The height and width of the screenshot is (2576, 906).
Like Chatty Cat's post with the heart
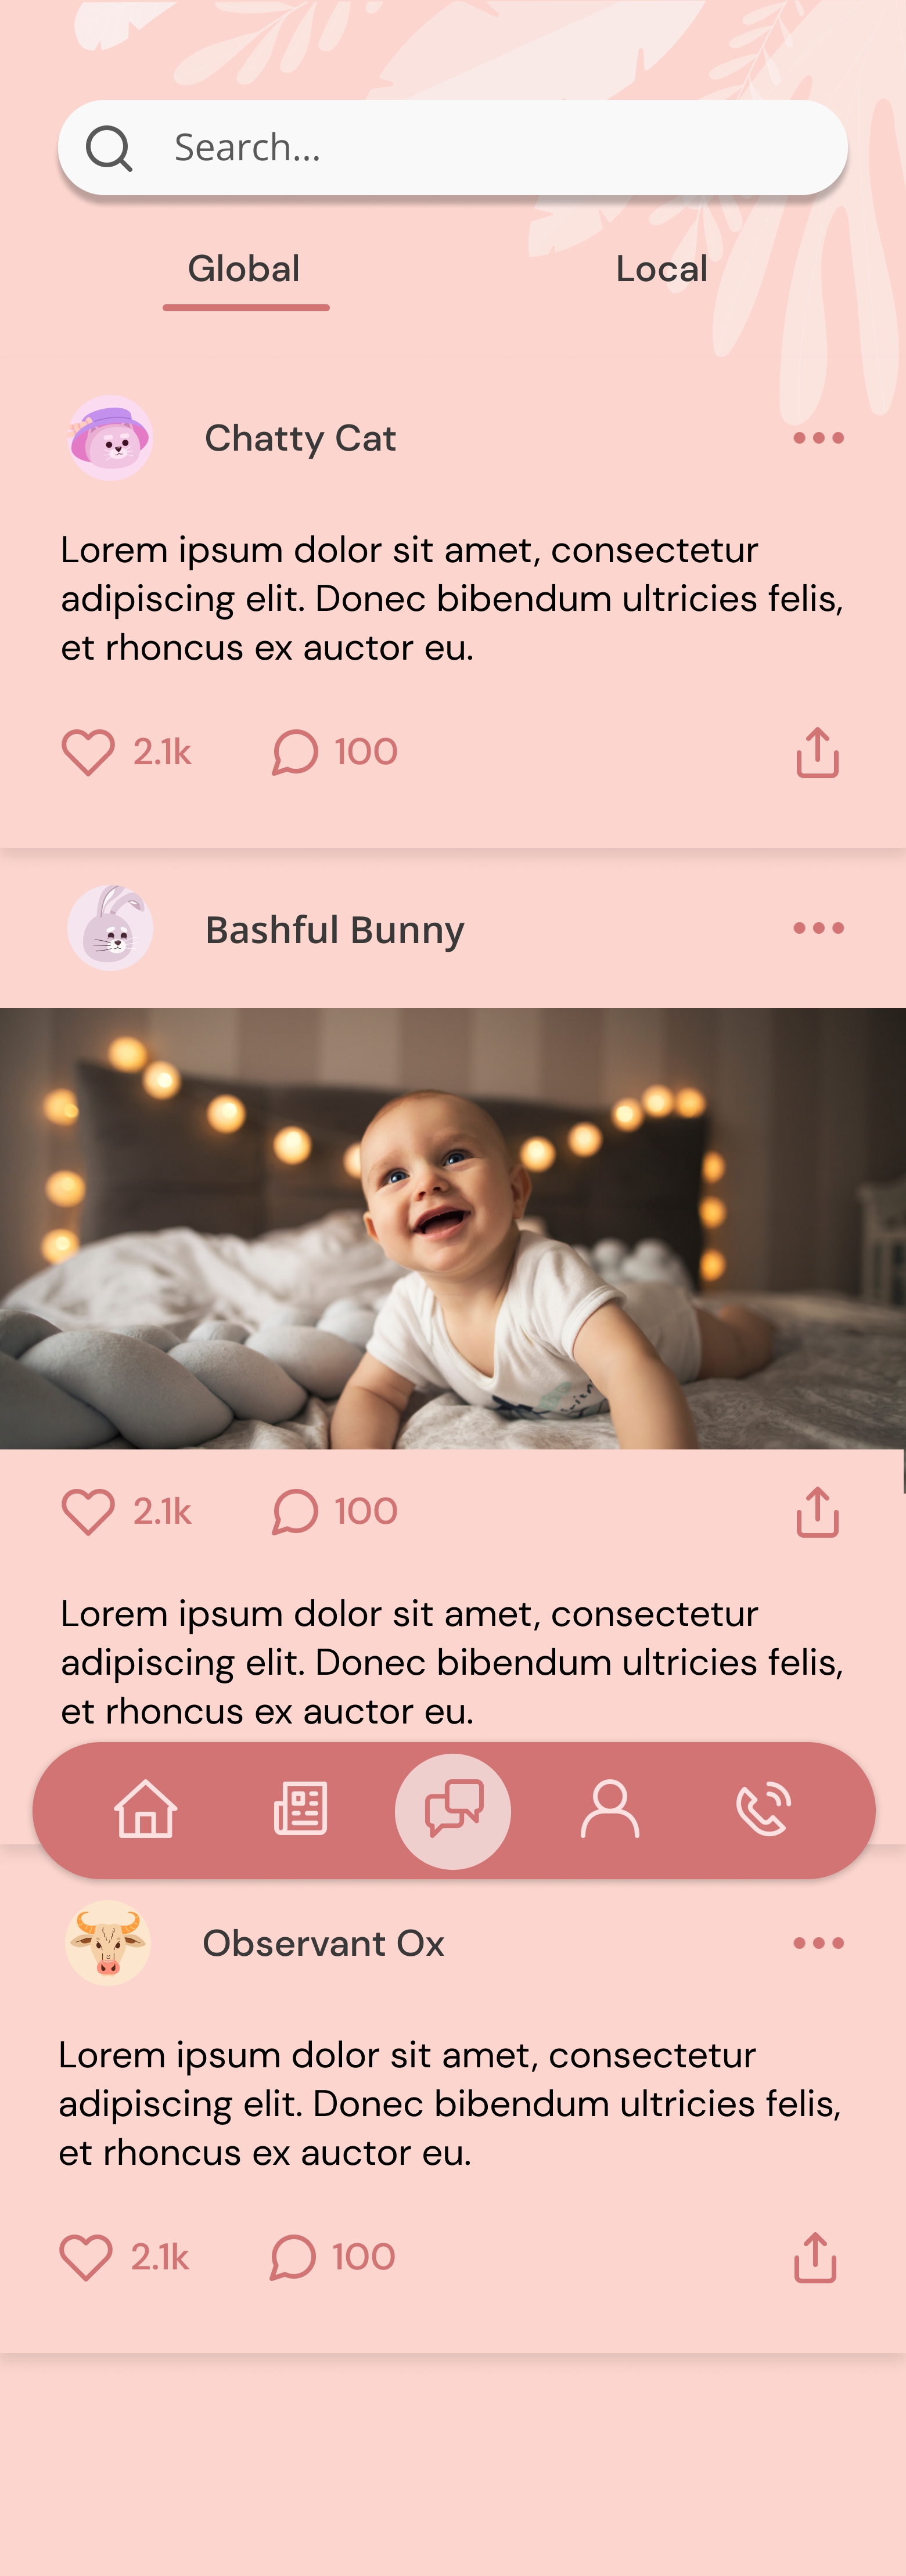(x=88, y=752)
